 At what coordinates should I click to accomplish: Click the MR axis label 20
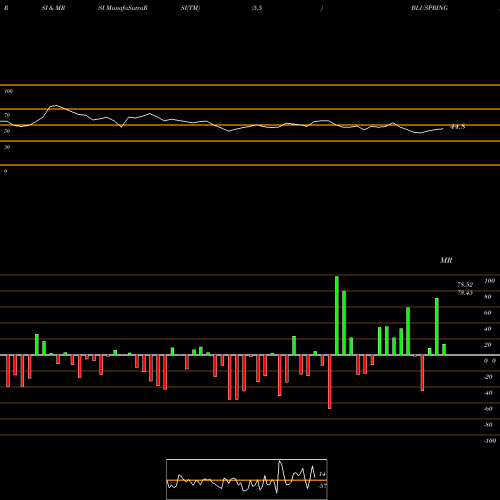click(488, 345)
